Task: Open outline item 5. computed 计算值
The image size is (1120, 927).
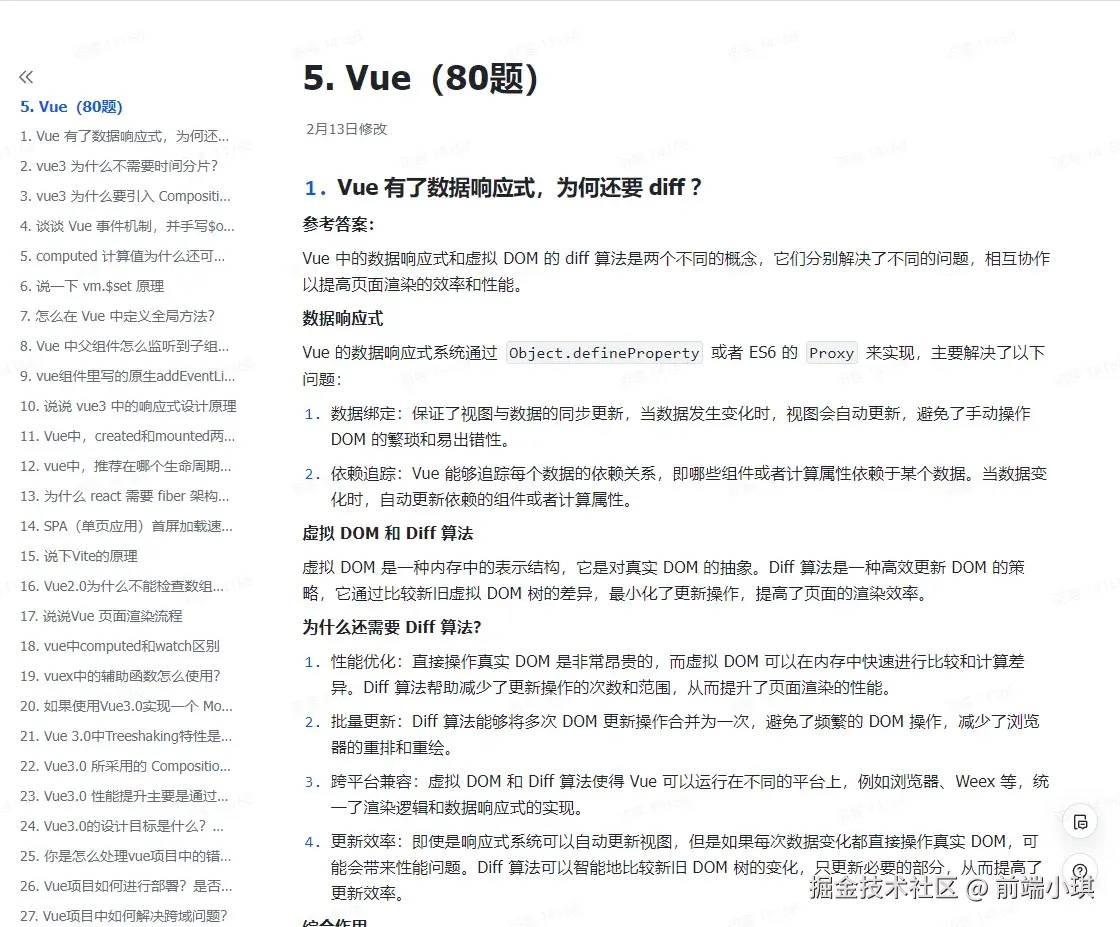Action: click(122, 256)
